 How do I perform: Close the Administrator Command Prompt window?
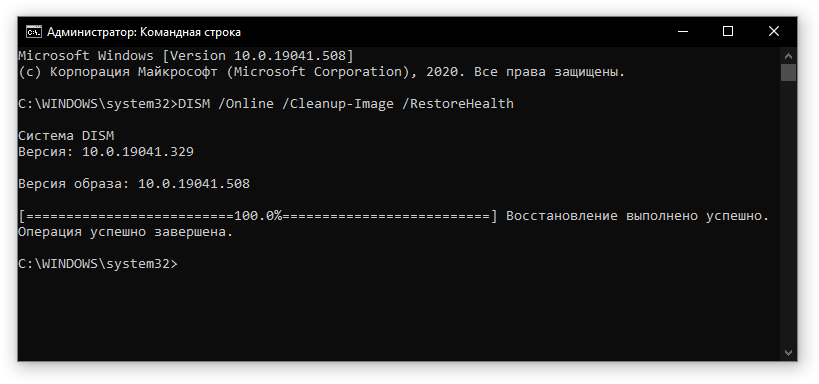[774, 32]
